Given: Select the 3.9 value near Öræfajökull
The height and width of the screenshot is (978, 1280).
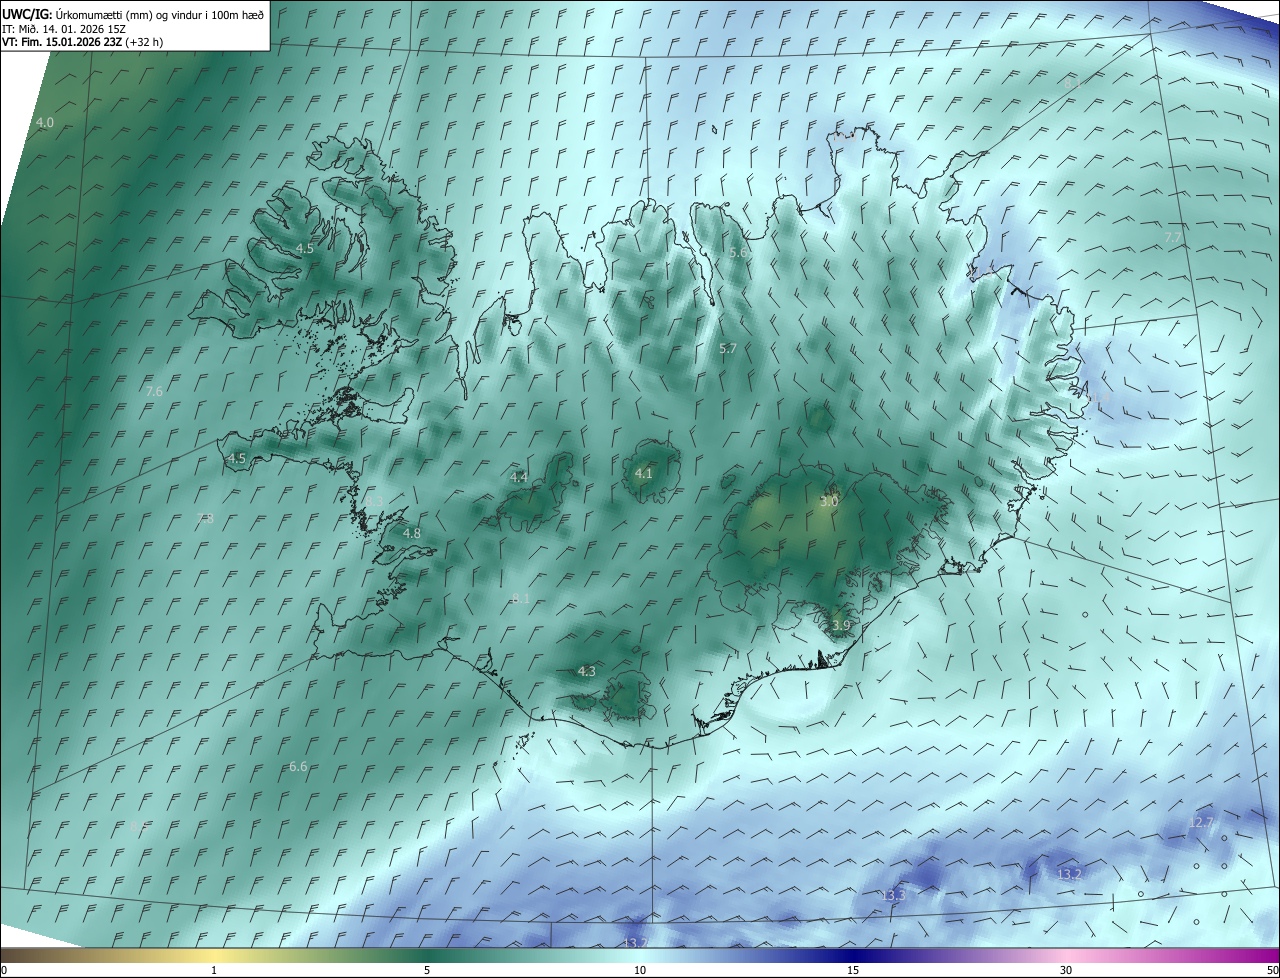Looking at the screenshot, I should click(841, 625).
